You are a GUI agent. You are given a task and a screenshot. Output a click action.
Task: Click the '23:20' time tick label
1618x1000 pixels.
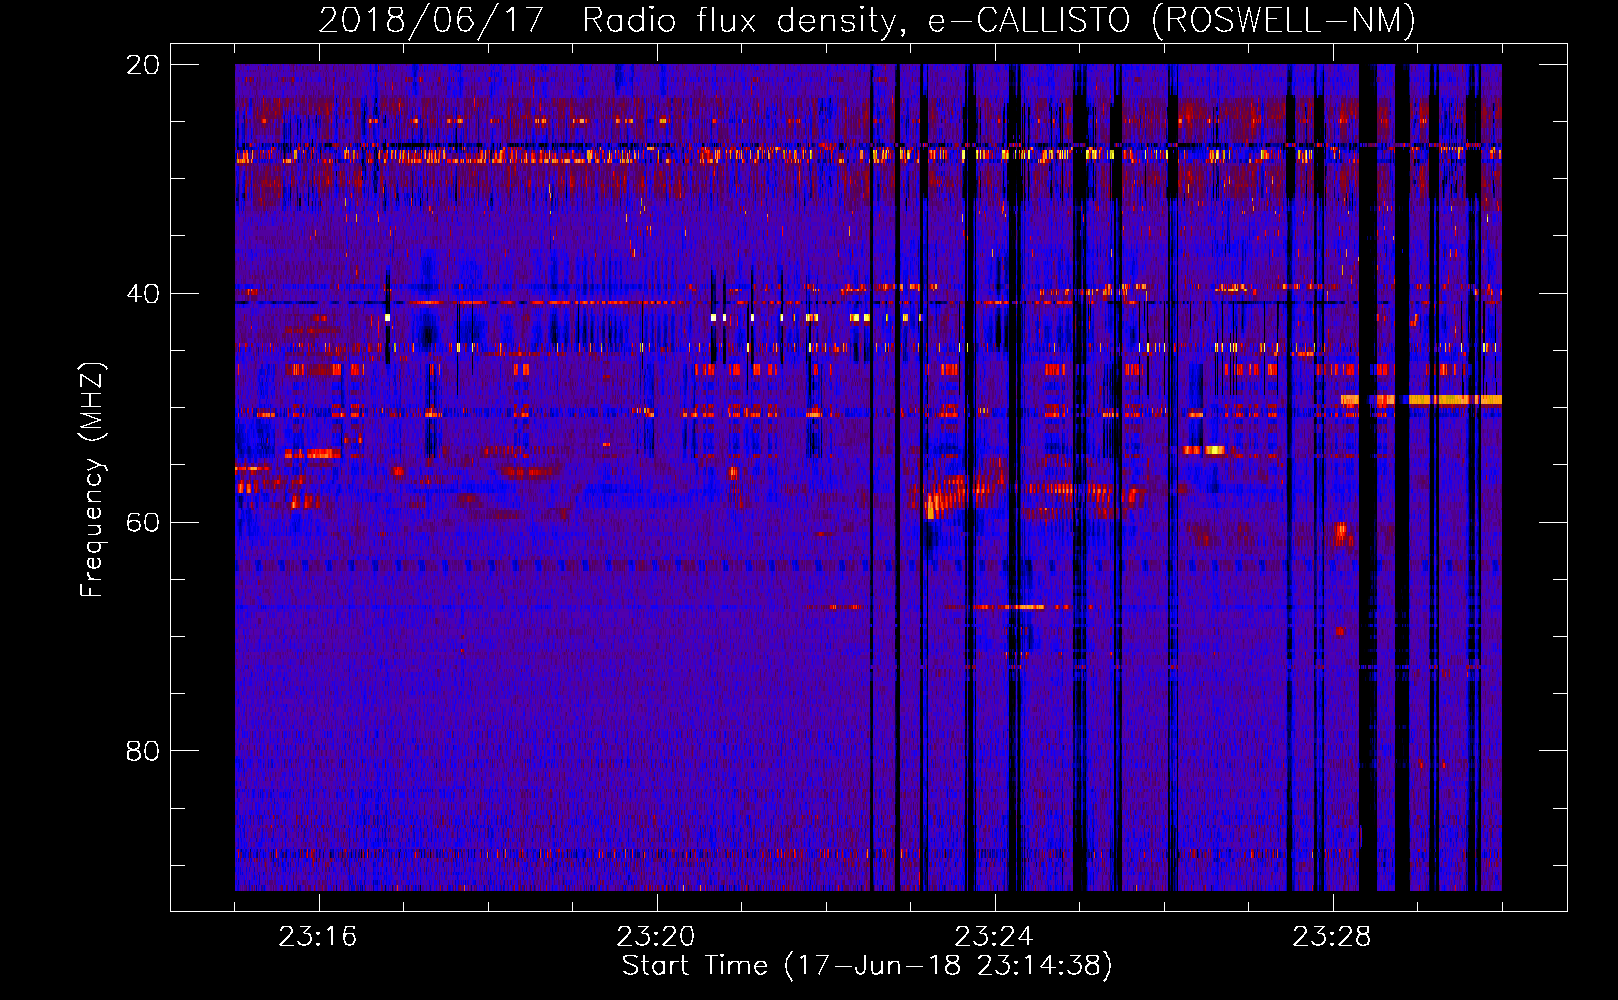click(655, 937)
